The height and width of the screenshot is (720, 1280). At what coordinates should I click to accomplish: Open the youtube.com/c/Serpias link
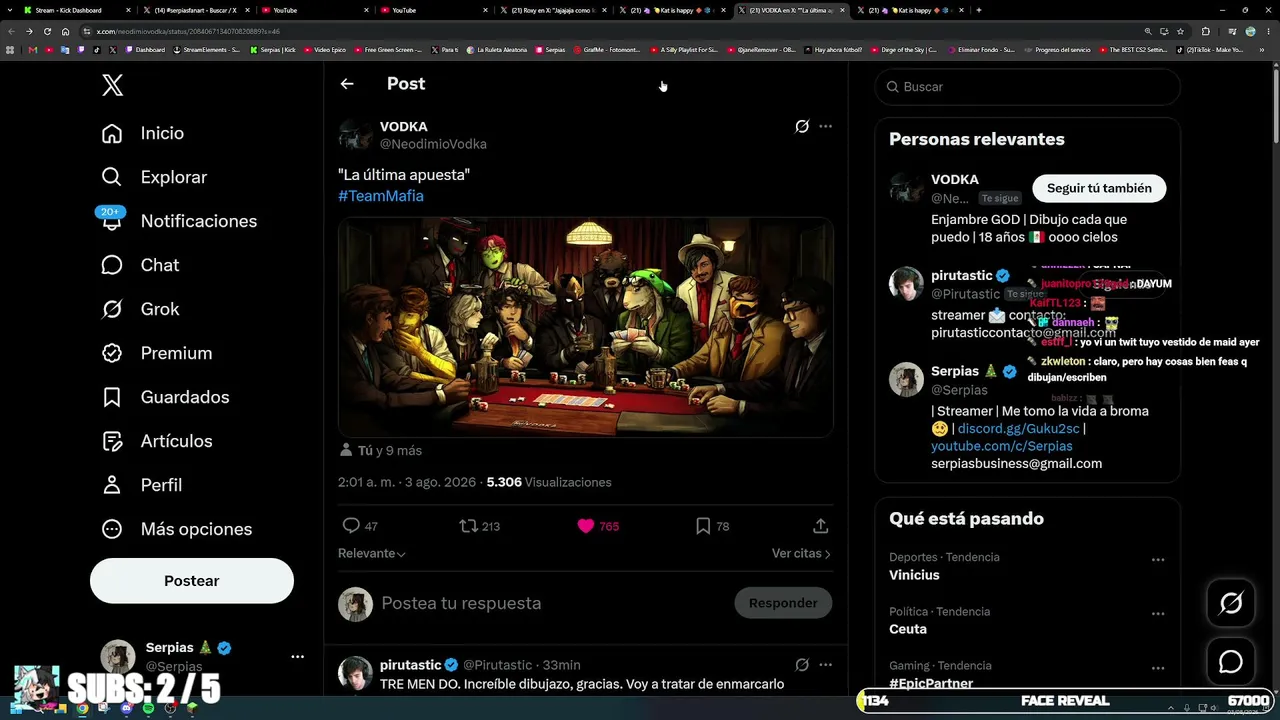(x=1002, y=446)
